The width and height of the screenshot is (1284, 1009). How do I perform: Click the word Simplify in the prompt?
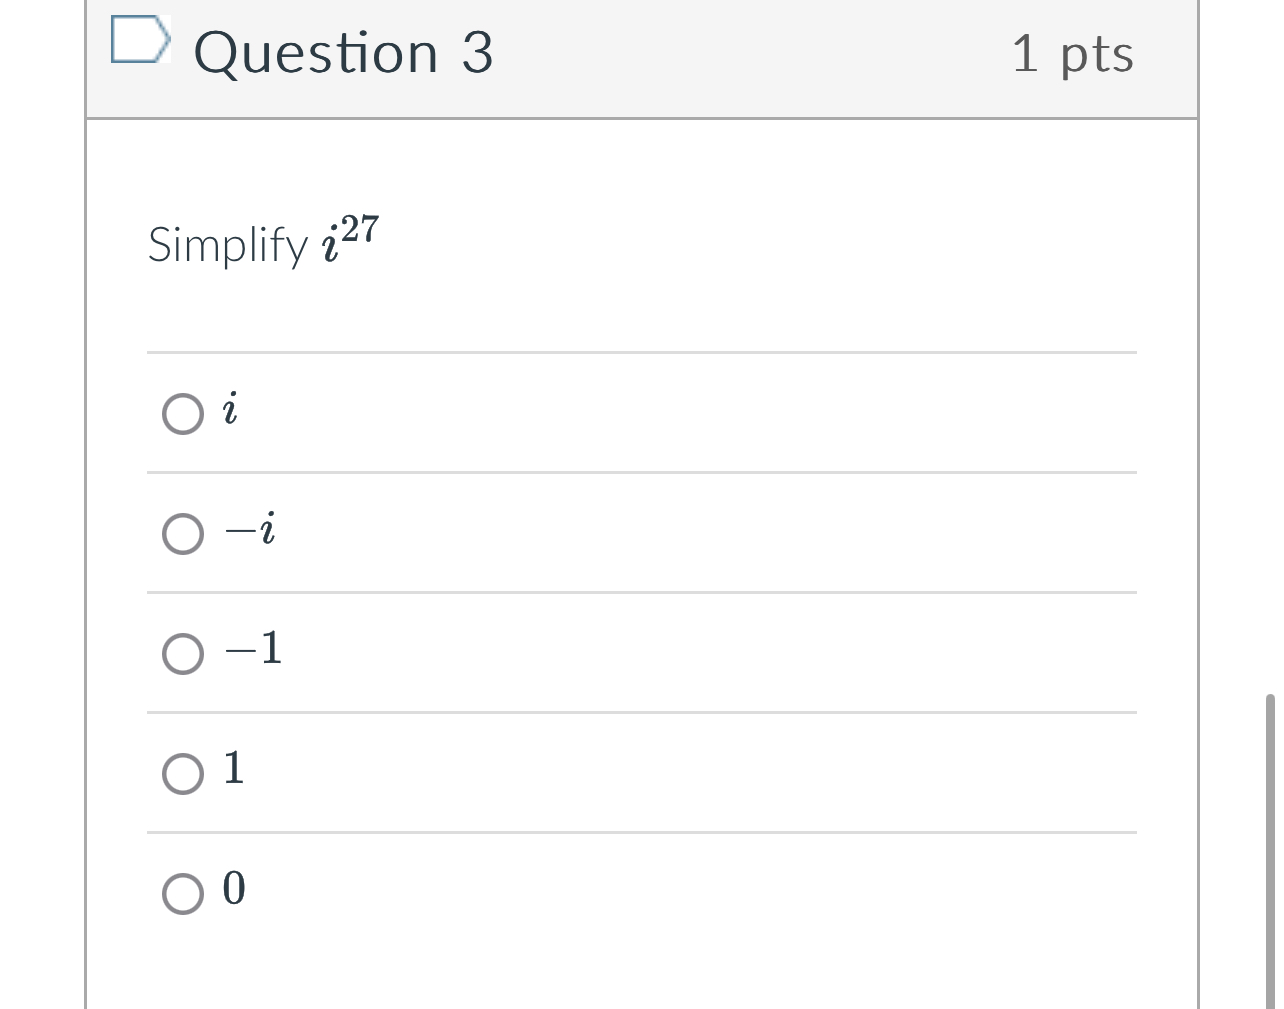click(x=228, y=245)
